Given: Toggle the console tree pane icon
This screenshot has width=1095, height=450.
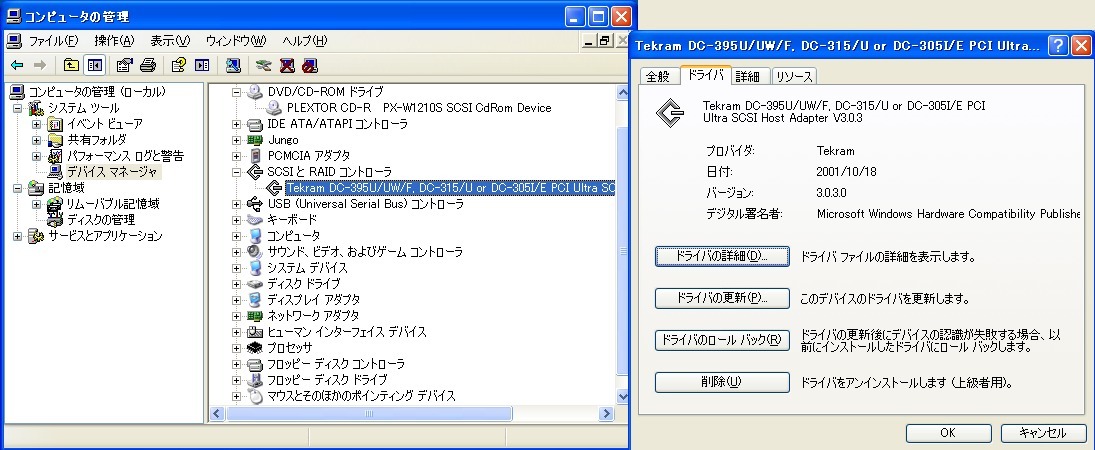Looking at the screenshot, I should click(x=94, y=65).
